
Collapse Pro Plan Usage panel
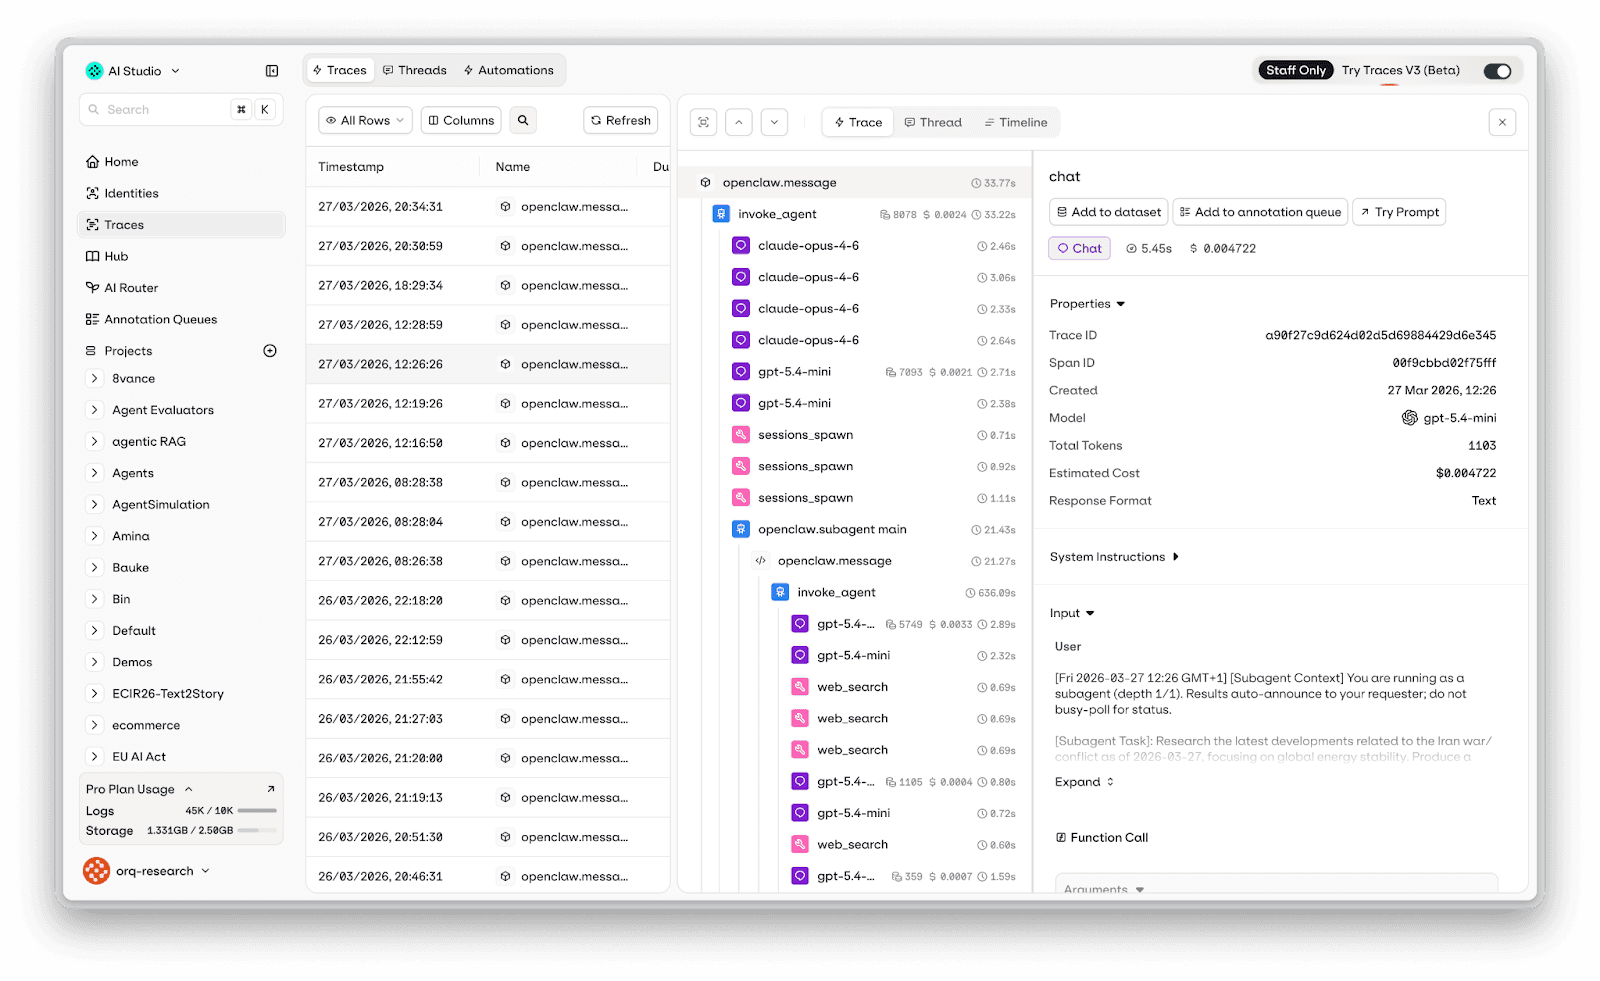point(188,789)
